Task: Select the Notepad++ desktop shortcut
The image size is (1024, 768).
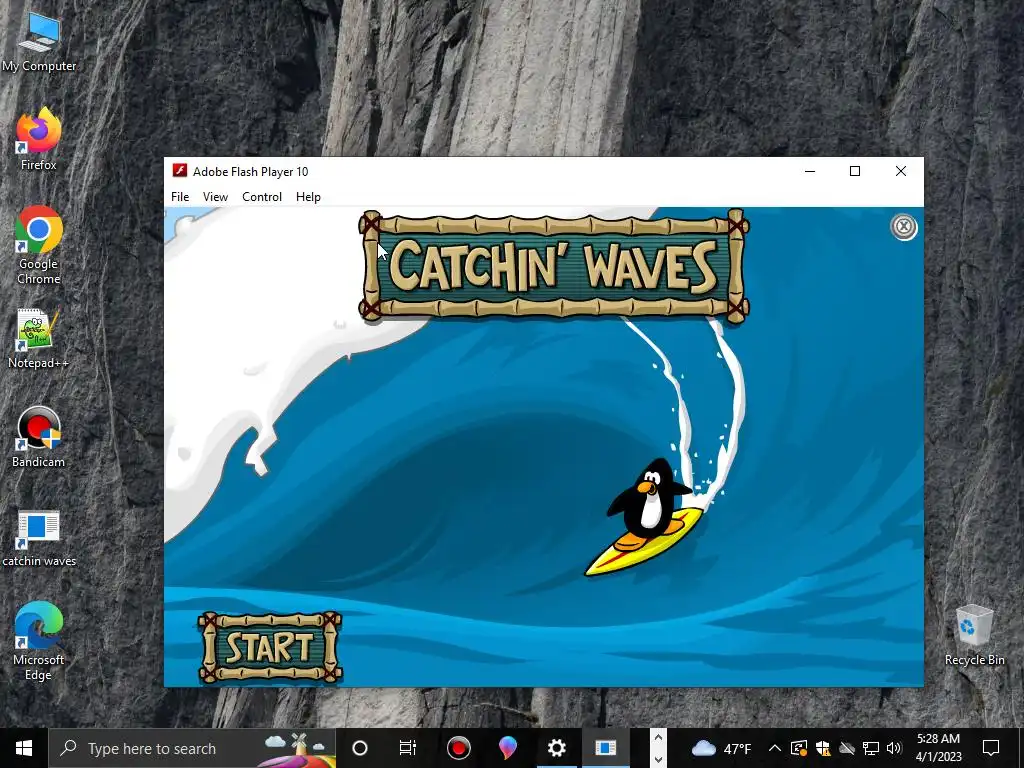Action: (x=39, y=338)
